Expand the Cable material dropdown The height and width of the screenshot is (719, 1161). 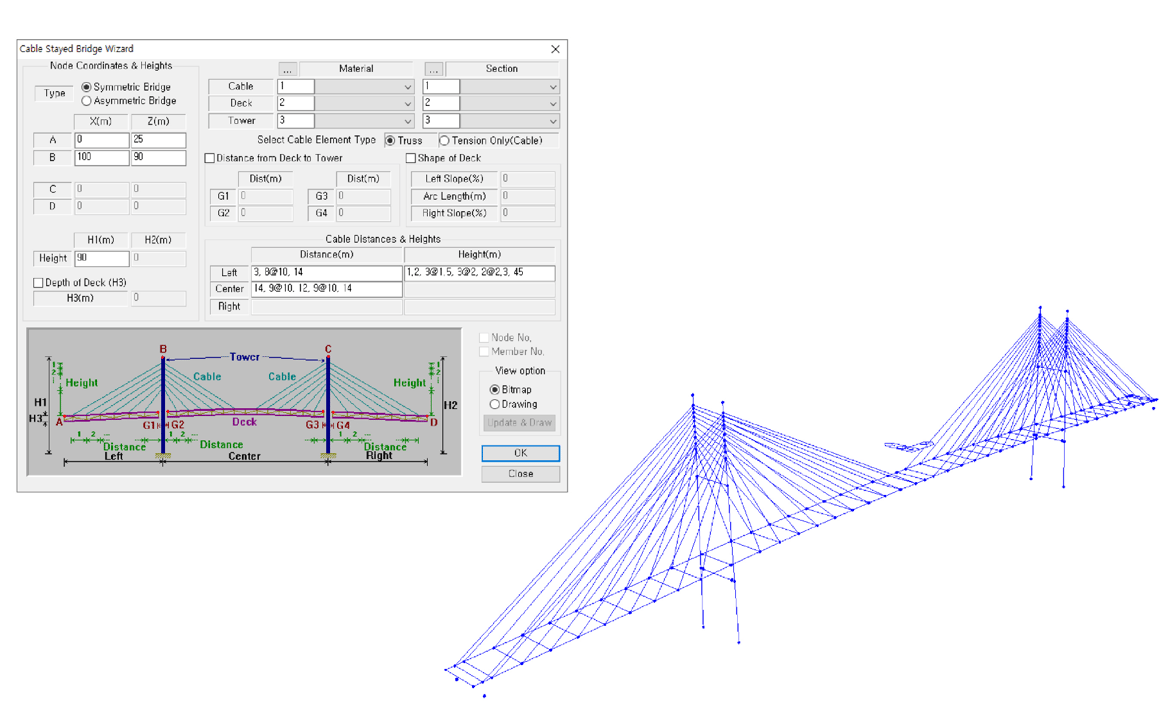coord(407,87)
